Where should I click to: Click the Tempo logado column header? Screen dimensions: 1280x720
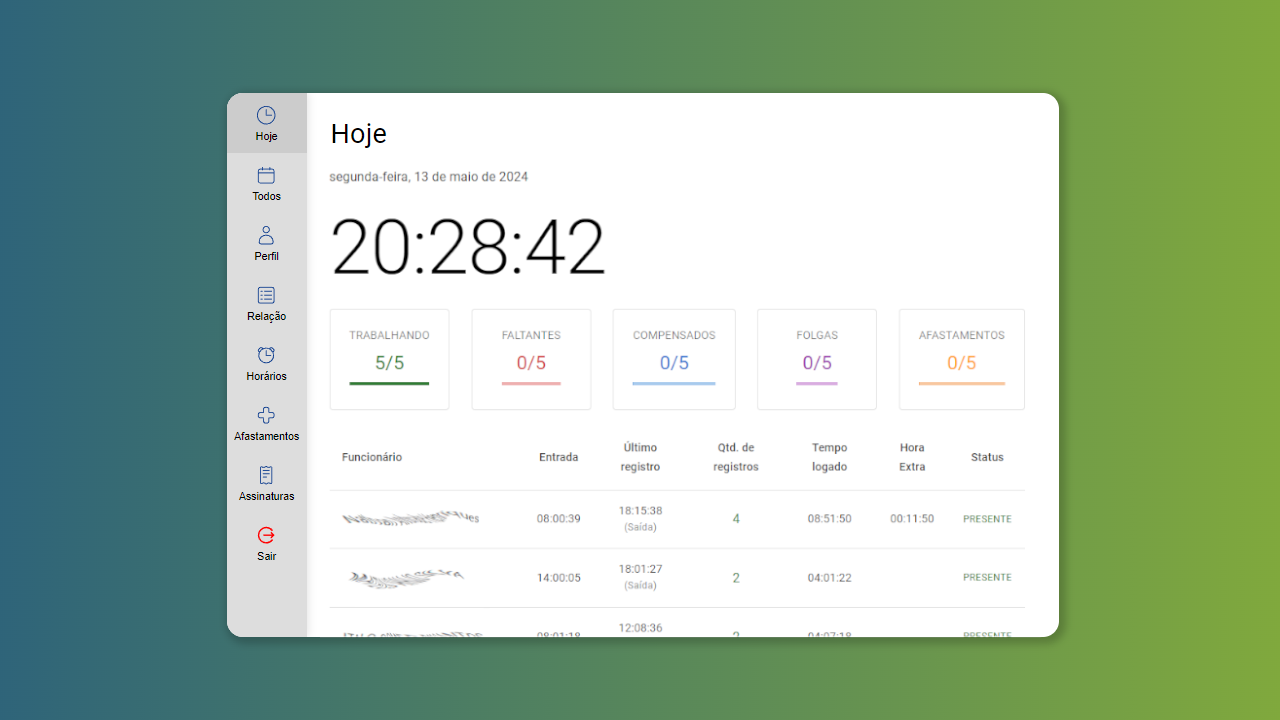pyautogui.click(x=829, y=457)
